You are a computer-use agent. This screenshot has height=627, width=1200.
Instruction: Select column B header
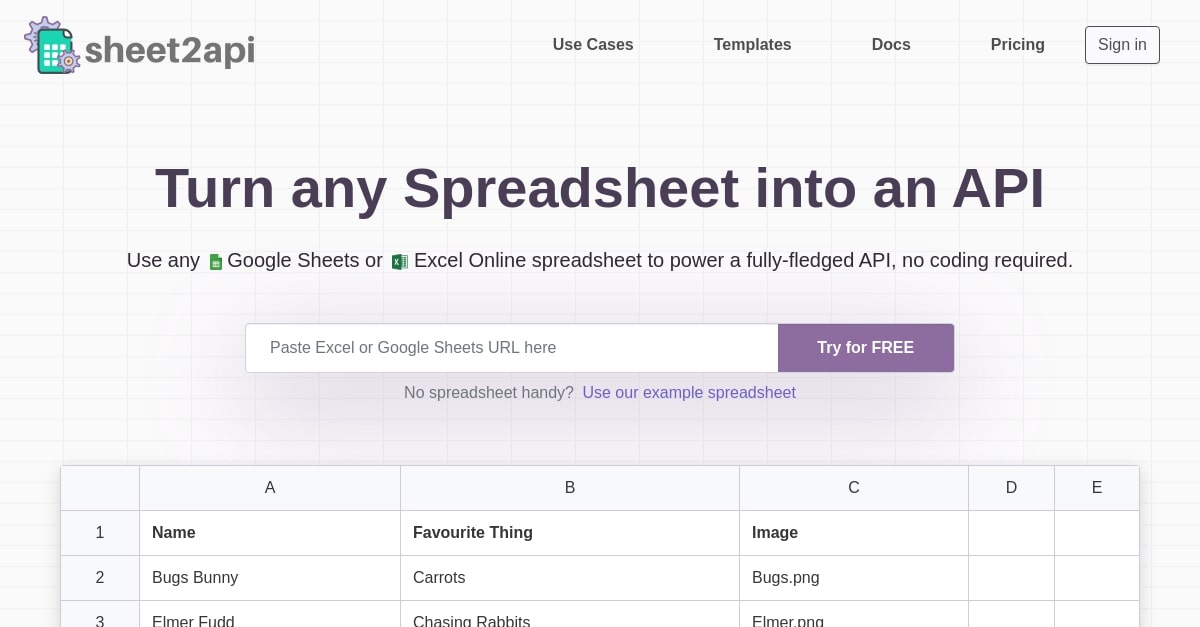pyautogui.click(x=570, y=488)
